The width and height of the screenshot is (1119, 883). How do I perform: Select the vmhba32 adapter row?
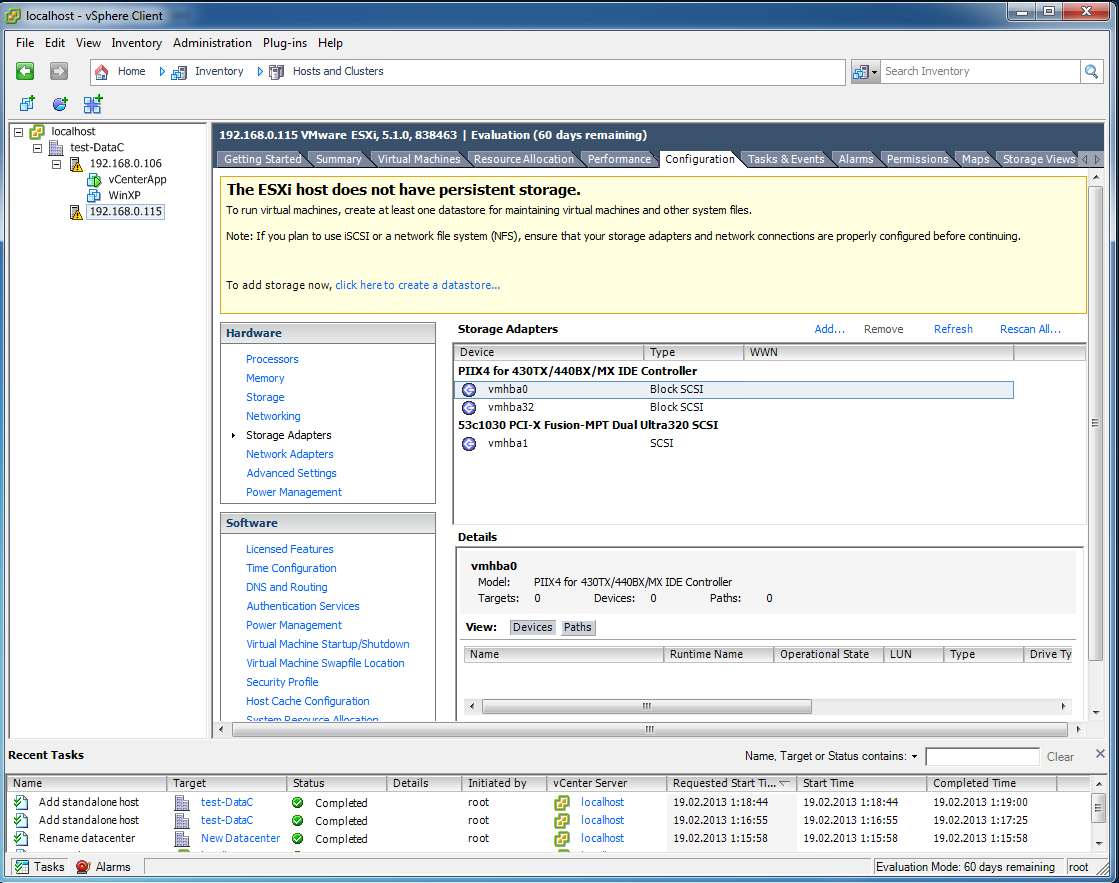pos(734,408)
